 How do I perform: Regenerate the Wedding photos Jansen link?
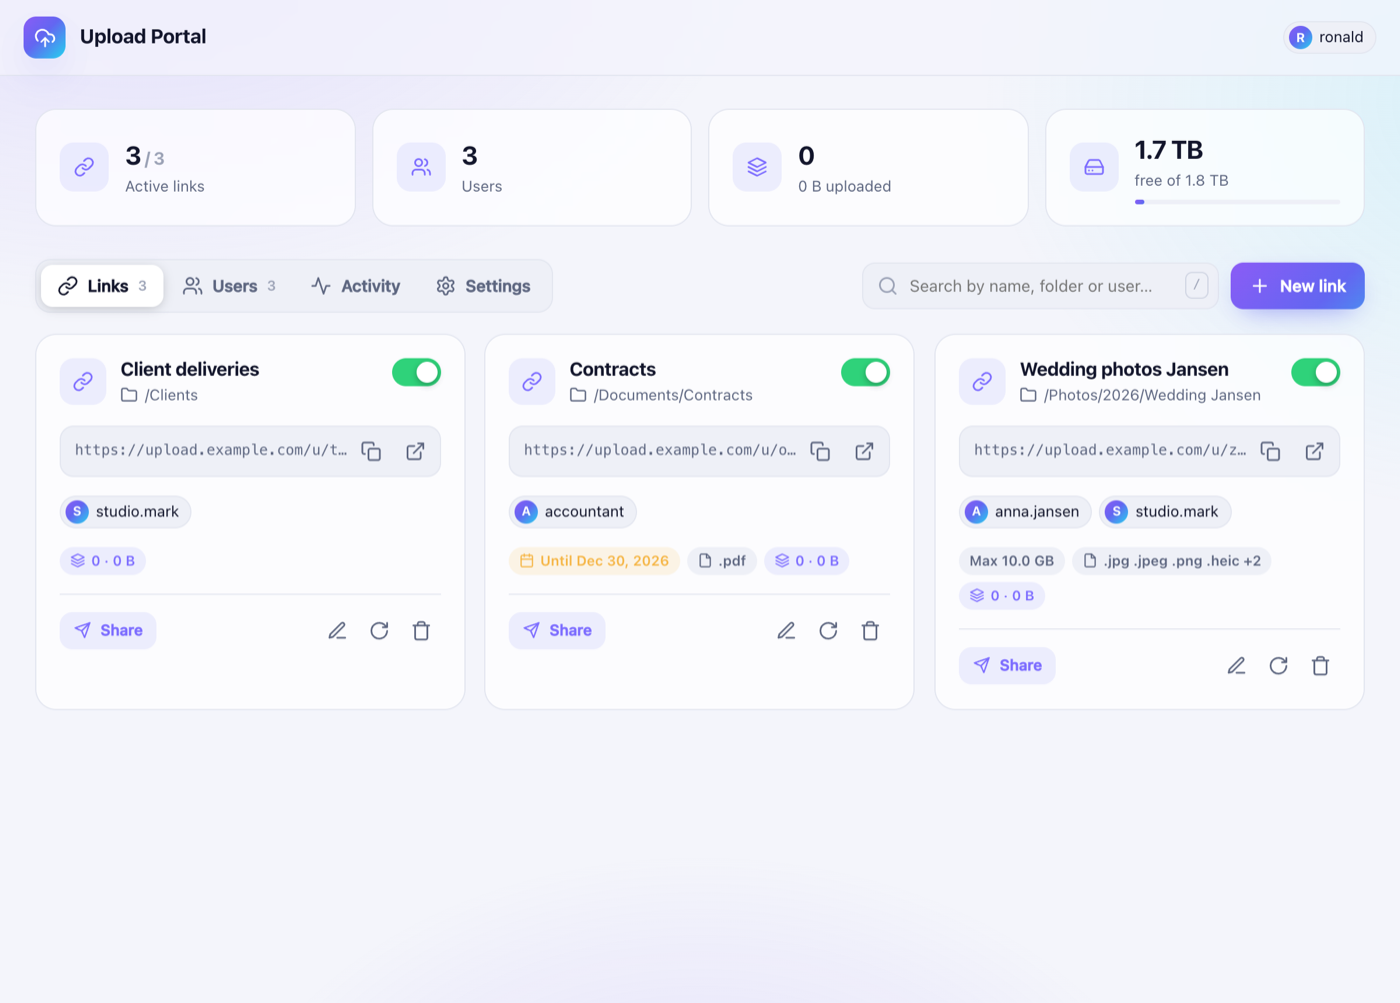(x=1278, y=666)
